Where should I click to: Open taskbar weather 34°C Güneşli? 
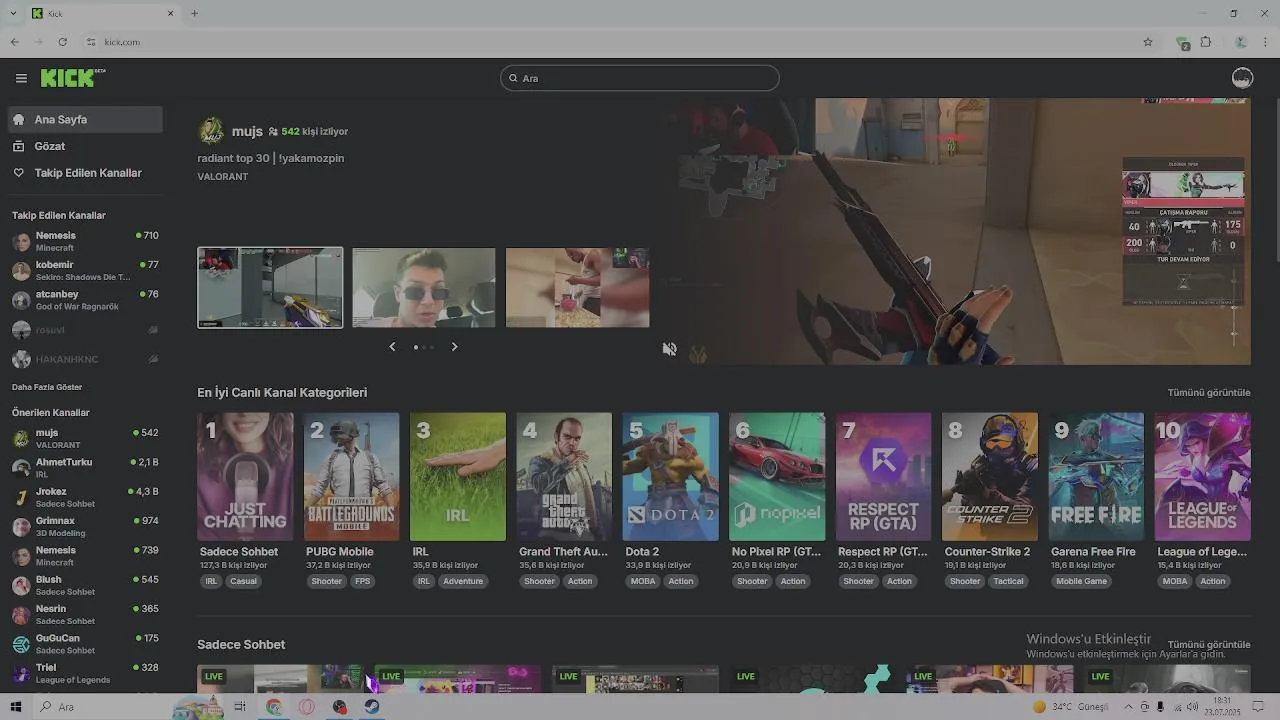click(x=1072, y=707)
